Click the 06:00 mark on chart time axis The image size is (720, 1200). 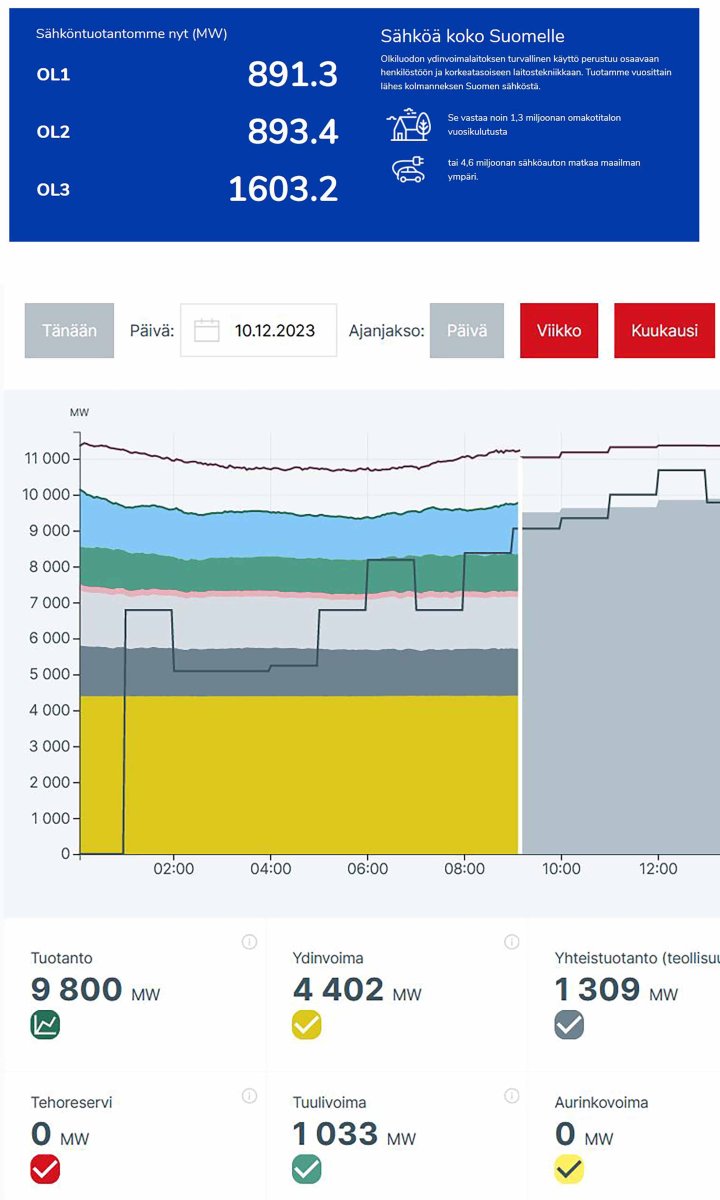pos(367,869)
